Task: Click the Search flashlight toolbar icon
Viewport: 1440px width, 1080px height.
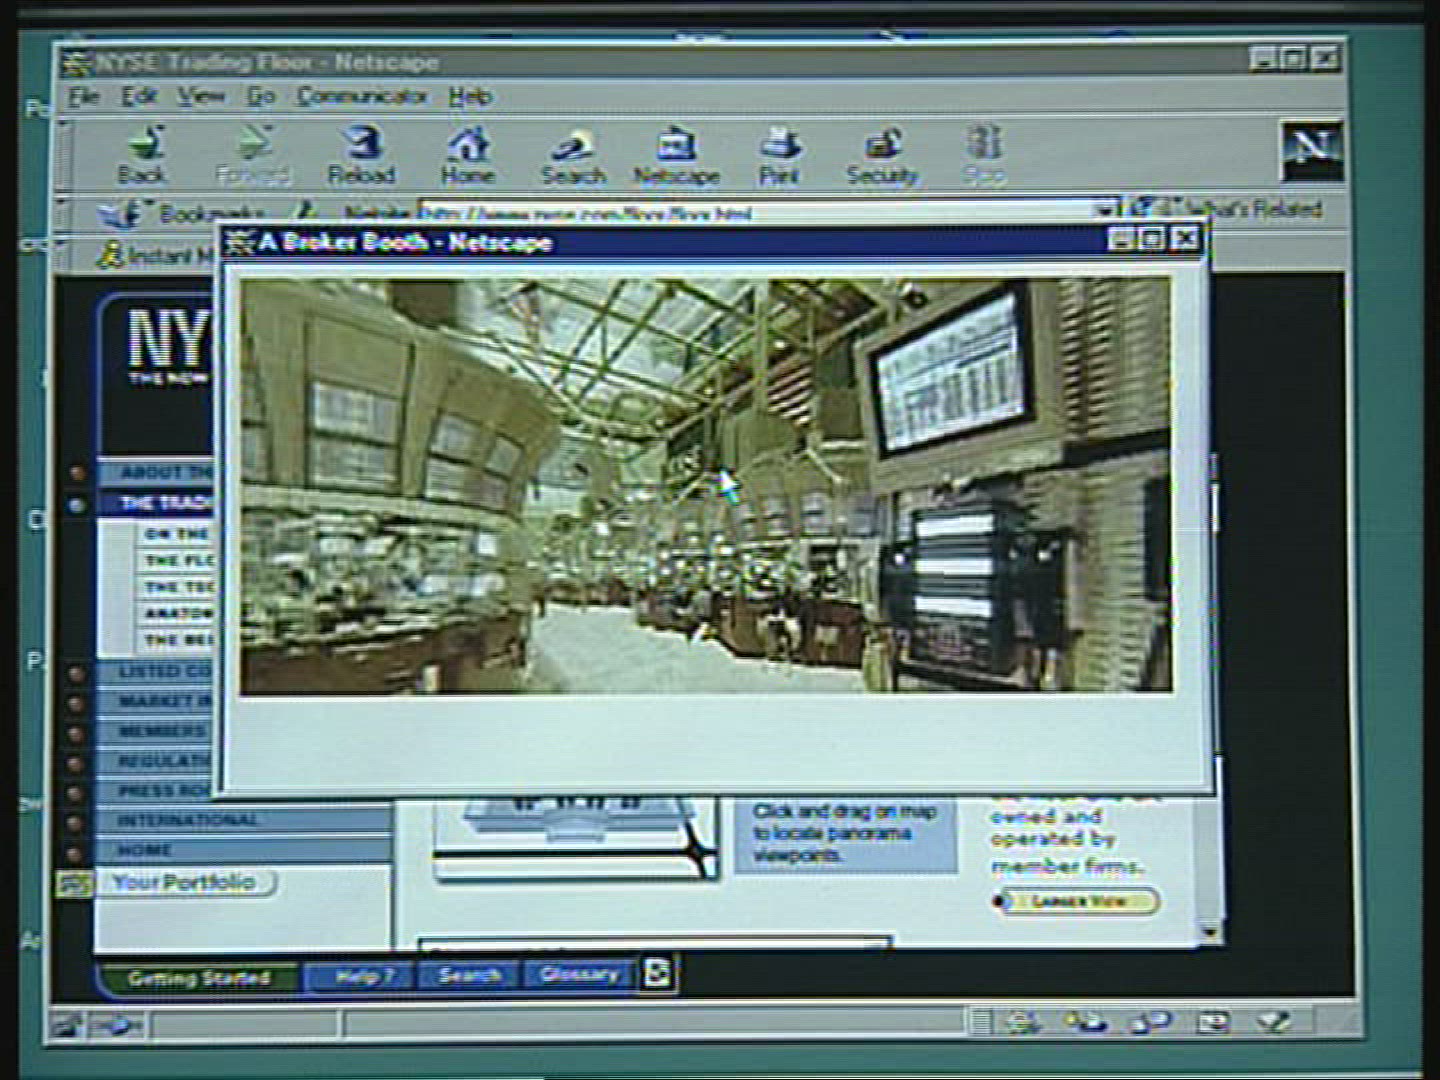Action: pyautogui.click(x=573, y=155)
